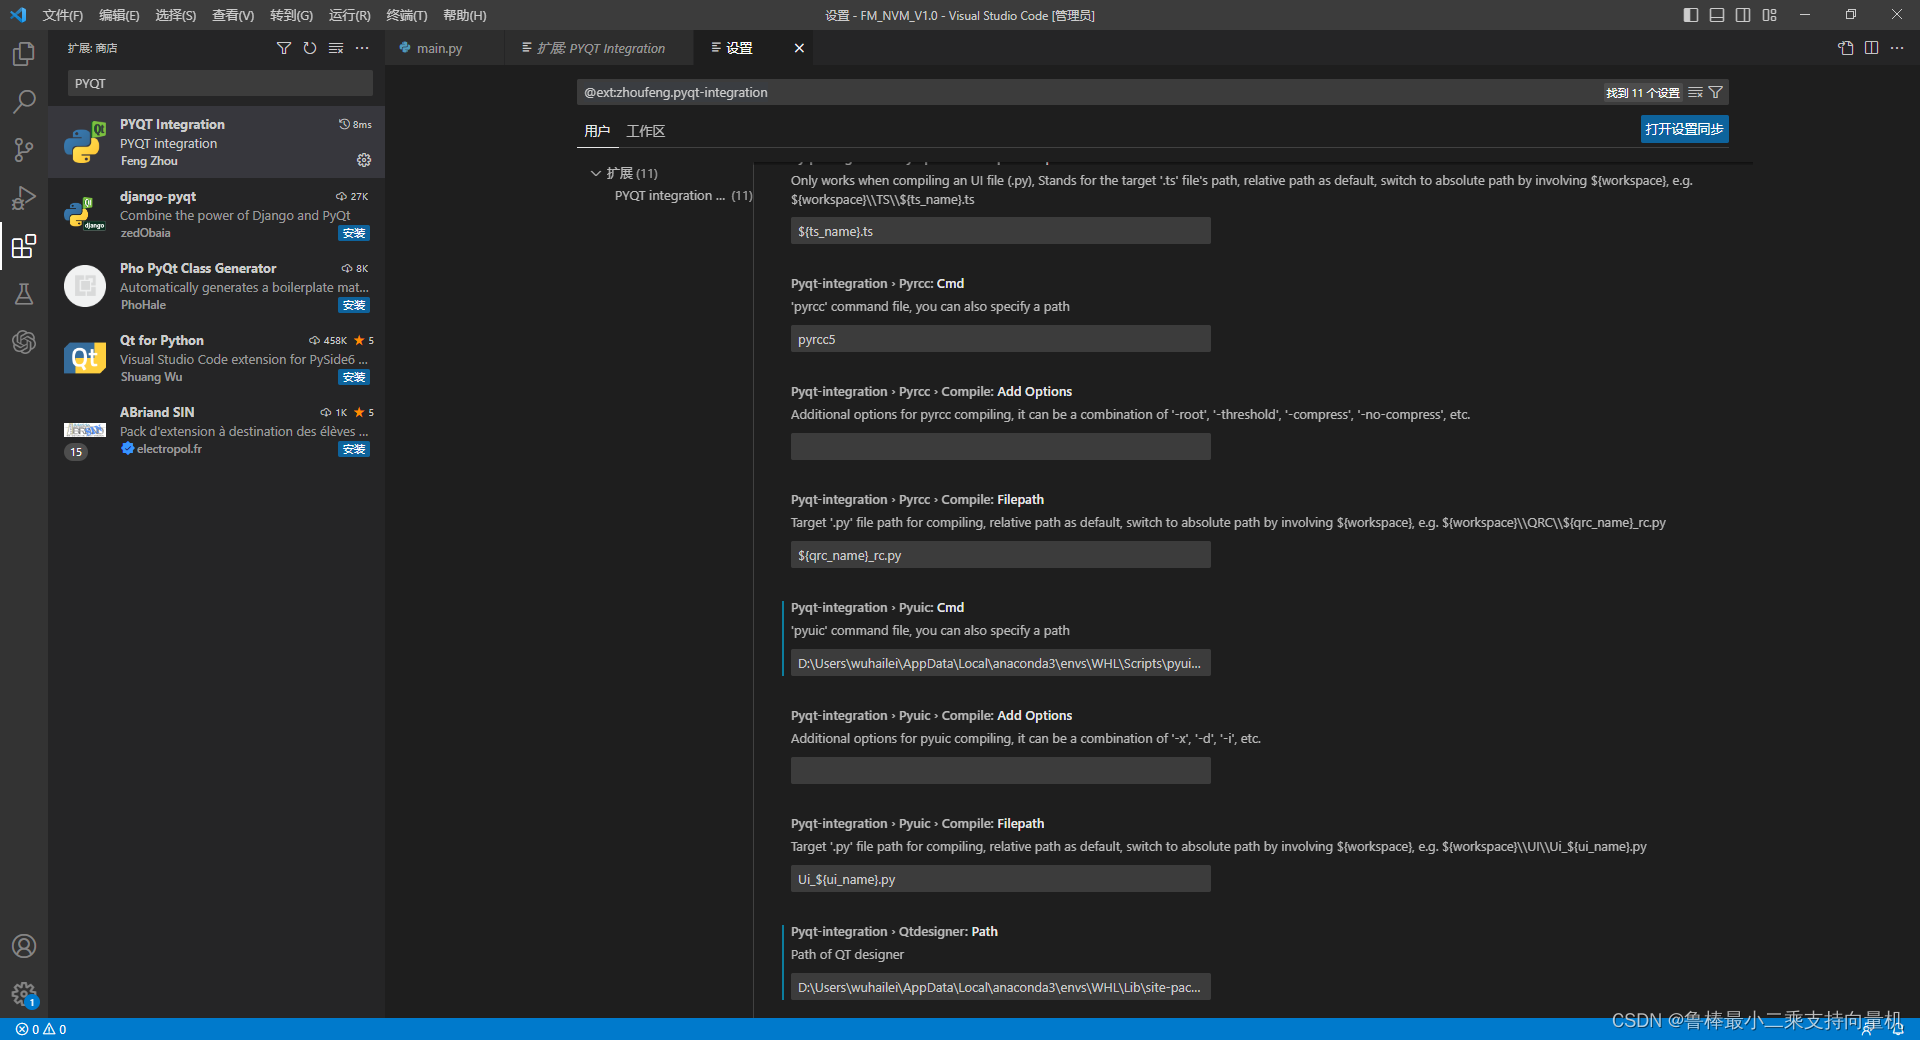Screen dimensions: 1920x1040
Task: Install the ABriand SIN extension pack
Action: [354, 449]
